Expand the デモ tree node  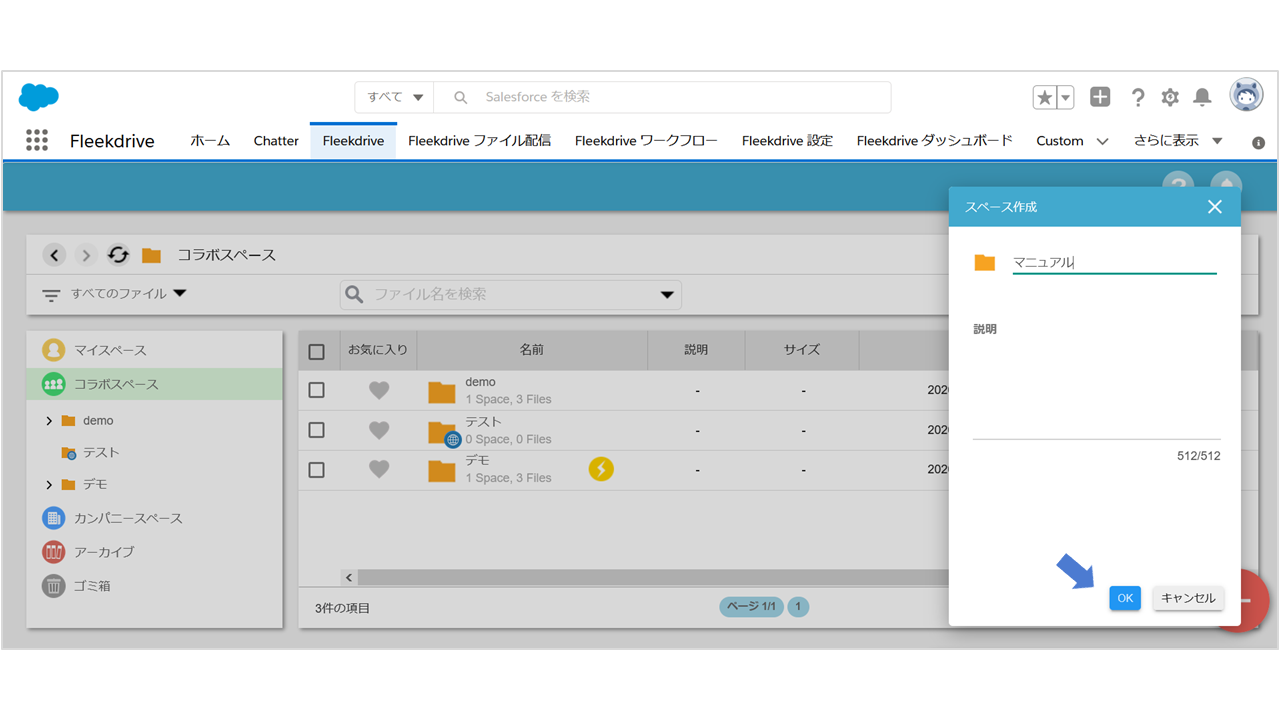pyautogui.click(x=49, y=485)
